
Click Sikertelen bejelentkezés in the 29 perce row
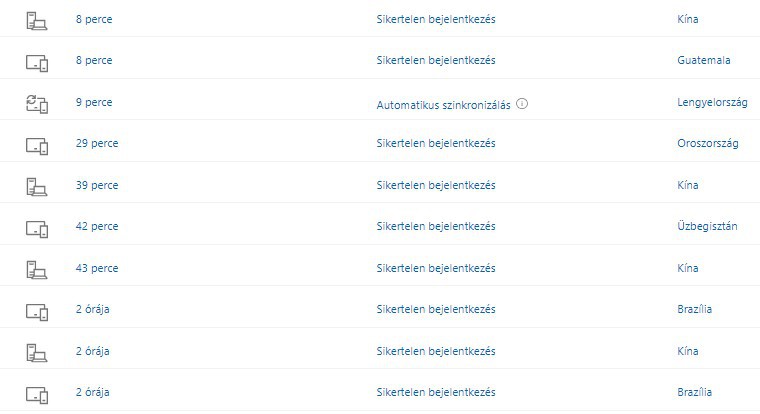(x=436, y=143)
